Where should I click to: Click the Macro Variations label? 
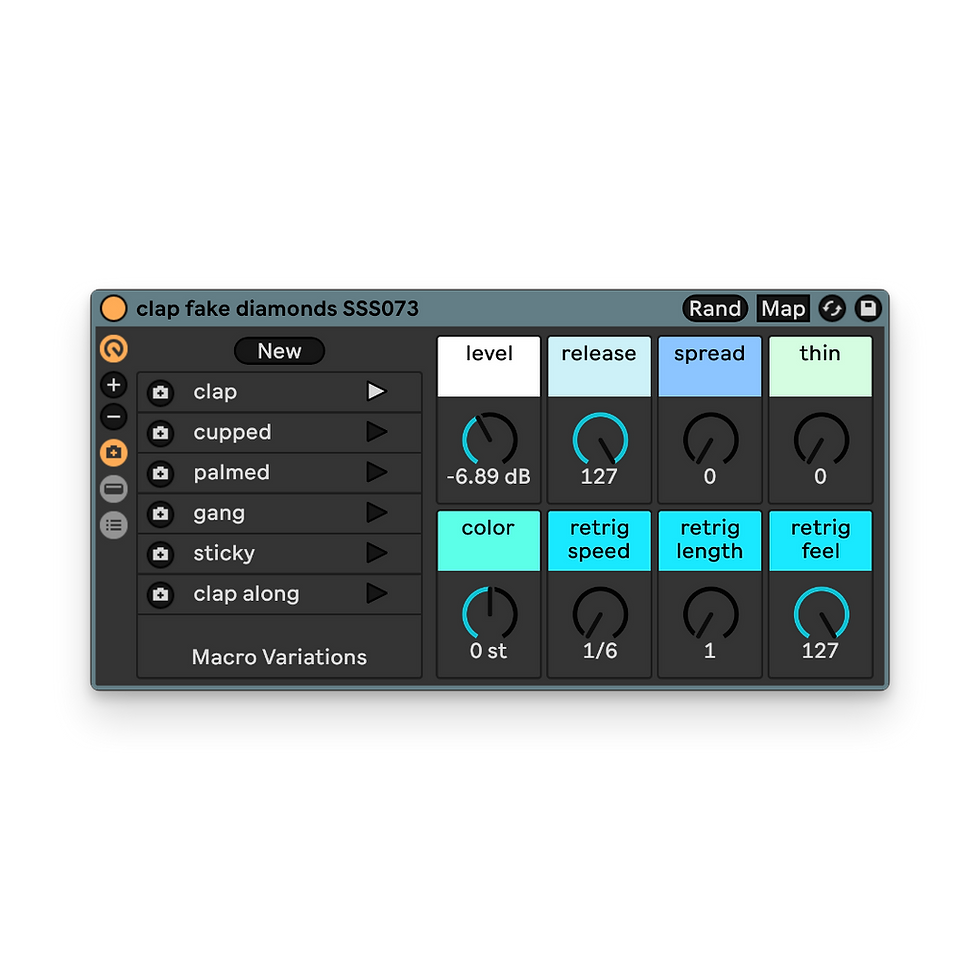[279, 658]
